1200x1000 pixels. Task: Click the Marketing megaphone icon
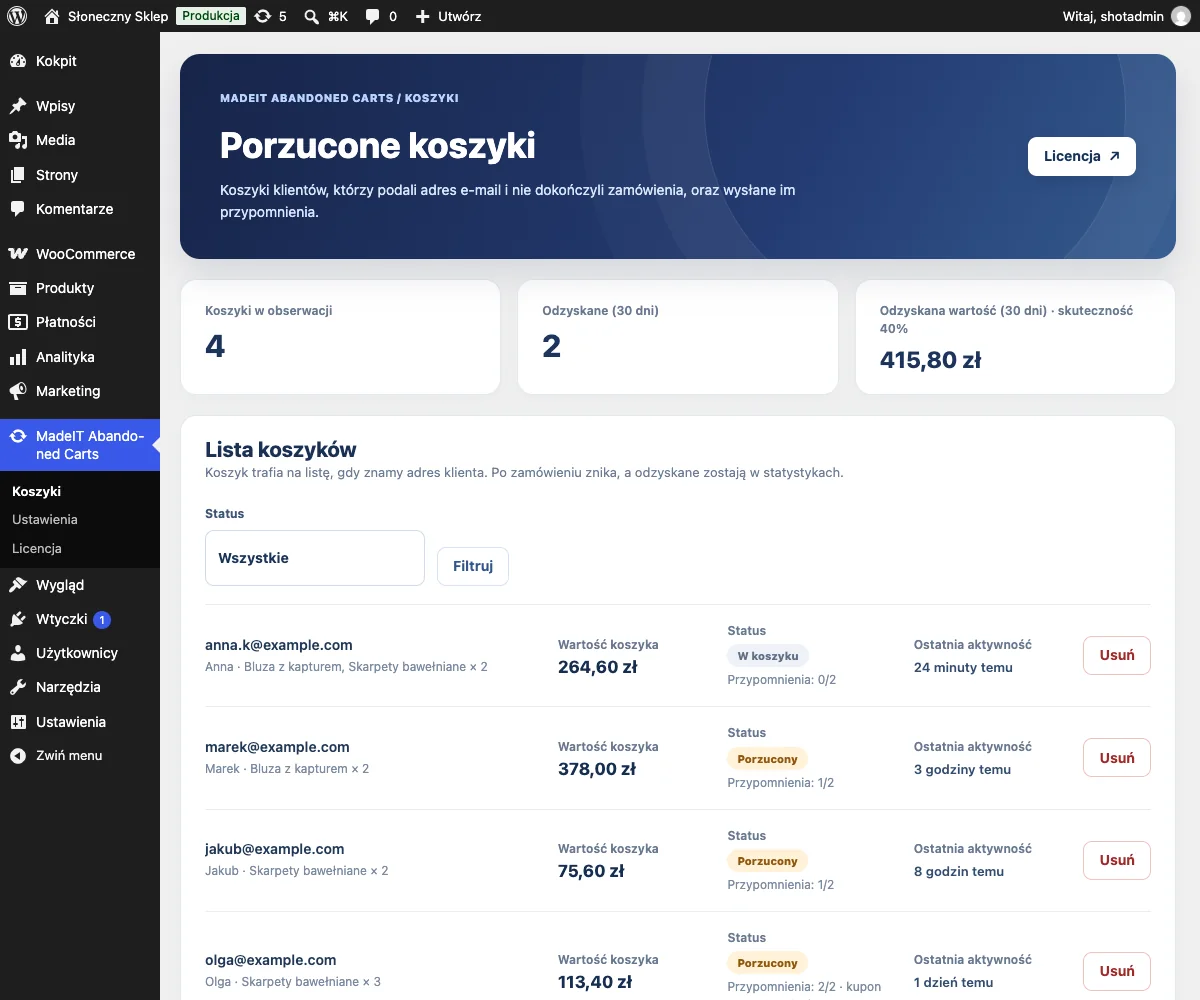17,391
